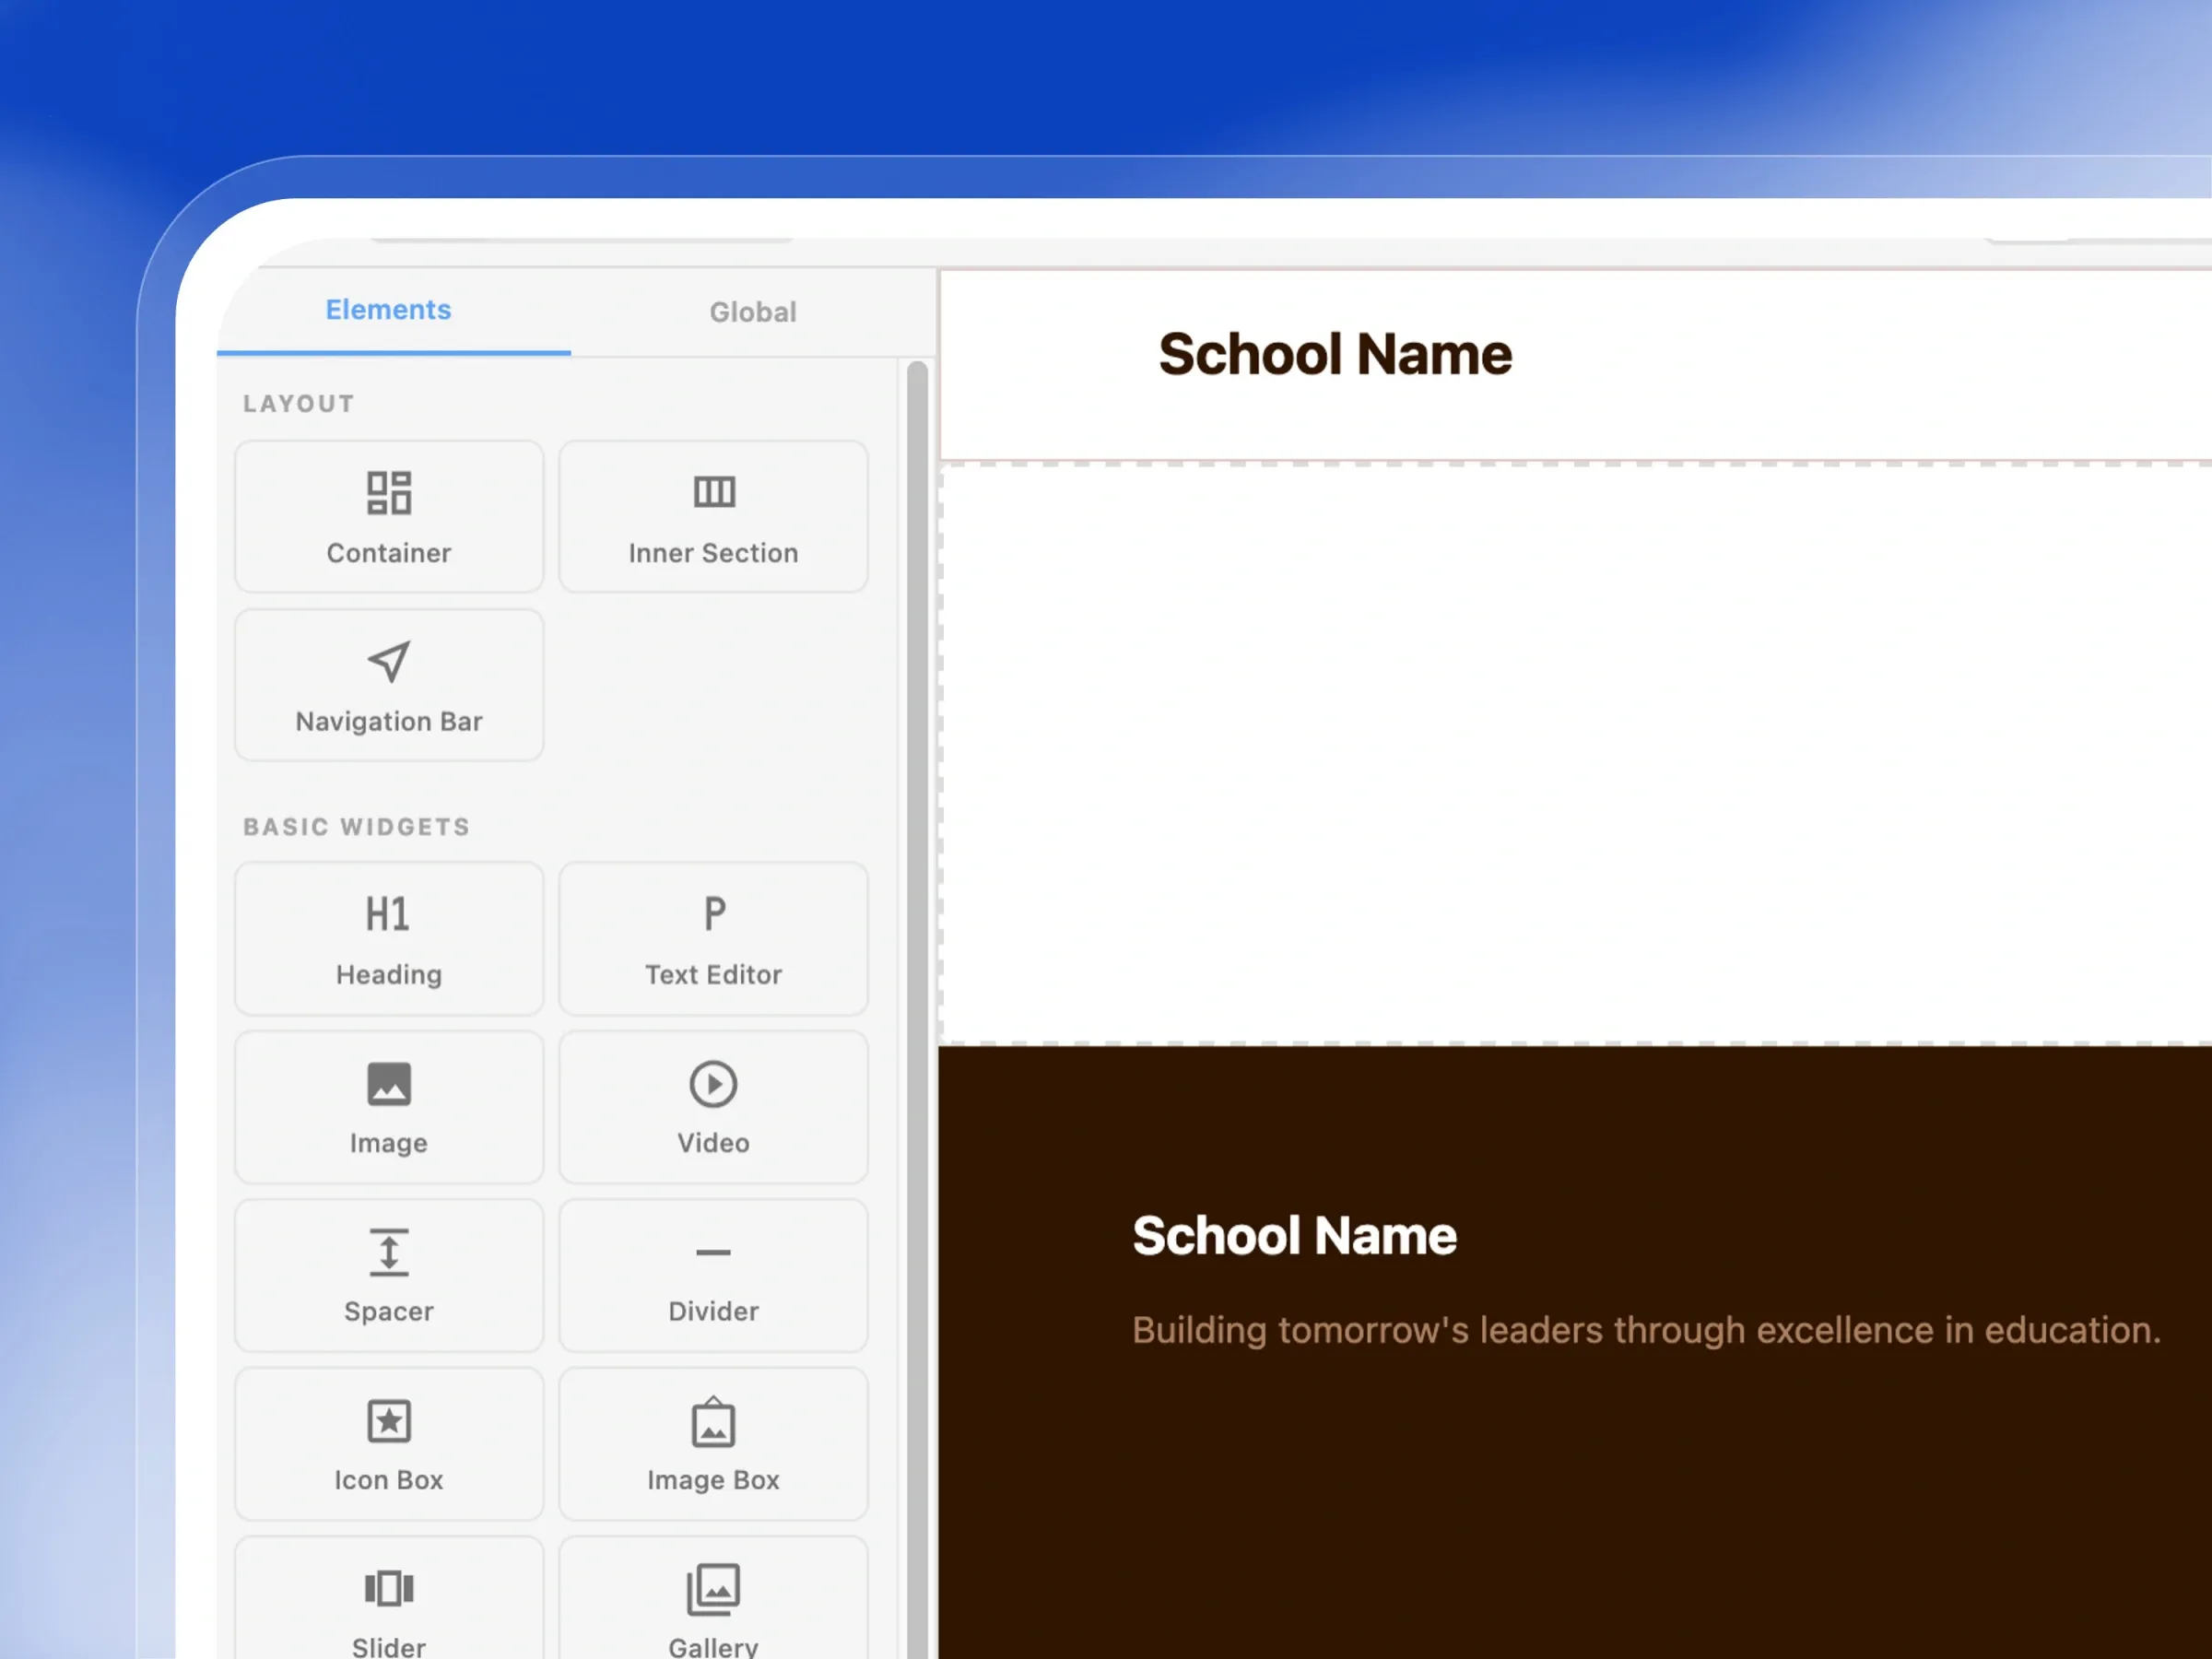Click the Video label text
Viewport: 2212px width, 1659px height.
coord(713,1143)
